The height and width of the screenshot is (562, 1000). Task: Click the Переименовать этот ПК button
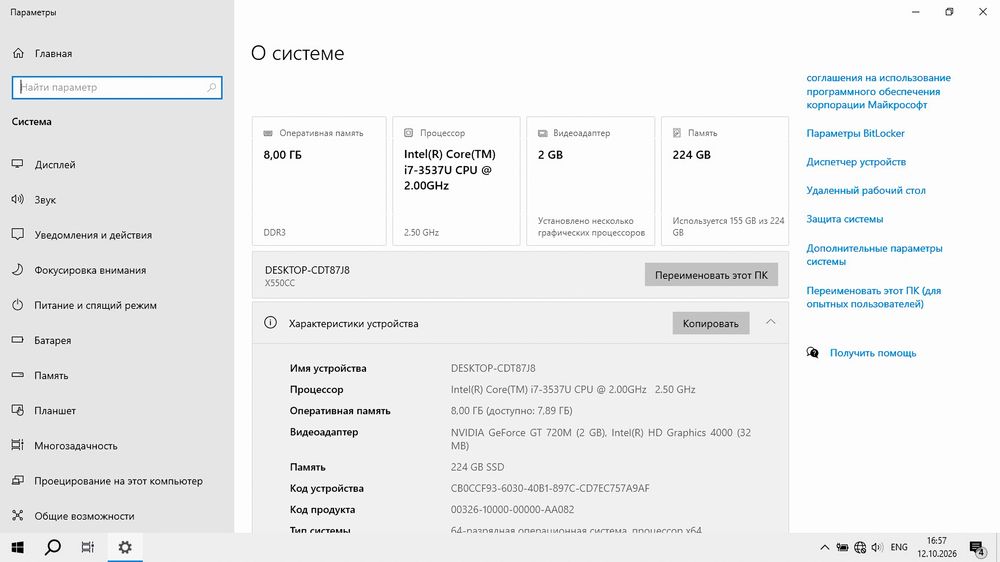point(711,275)
